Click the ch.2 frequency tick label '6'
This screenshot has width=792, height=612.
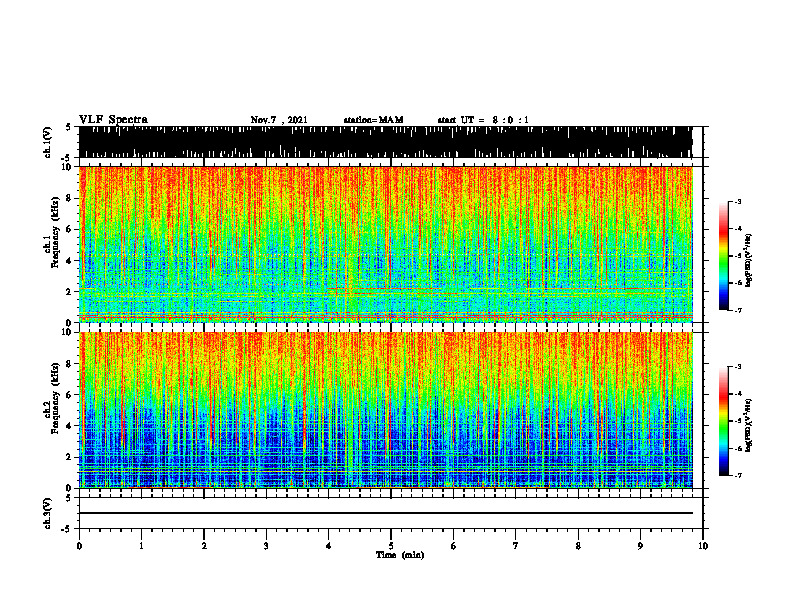pos(70,395)
